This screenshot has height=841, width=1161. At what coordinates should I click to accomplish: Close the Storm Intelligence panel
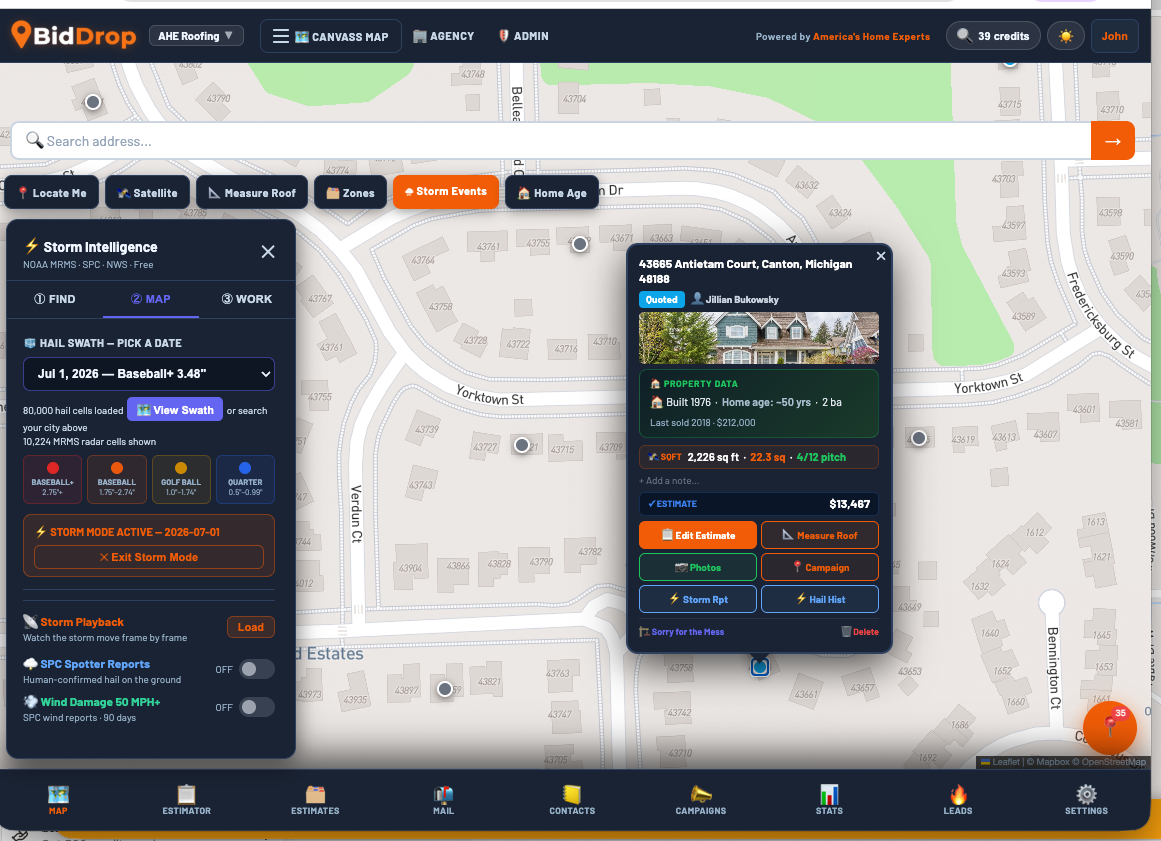tap(268, 252)
